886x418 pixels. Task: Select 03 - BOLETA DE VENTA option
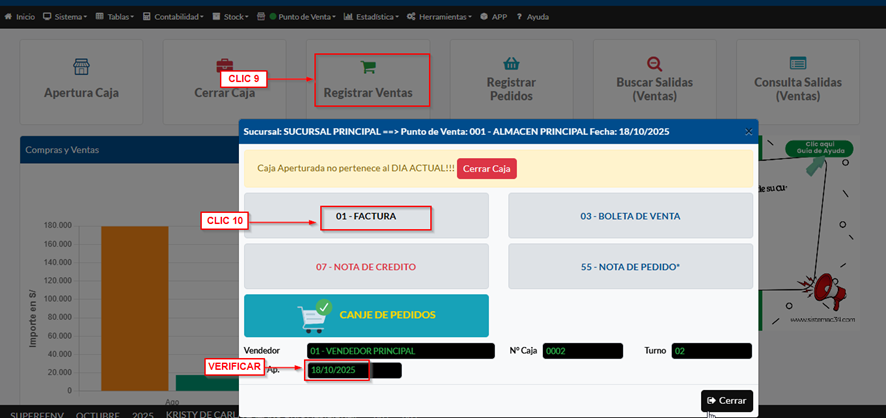tap(630, 215)
